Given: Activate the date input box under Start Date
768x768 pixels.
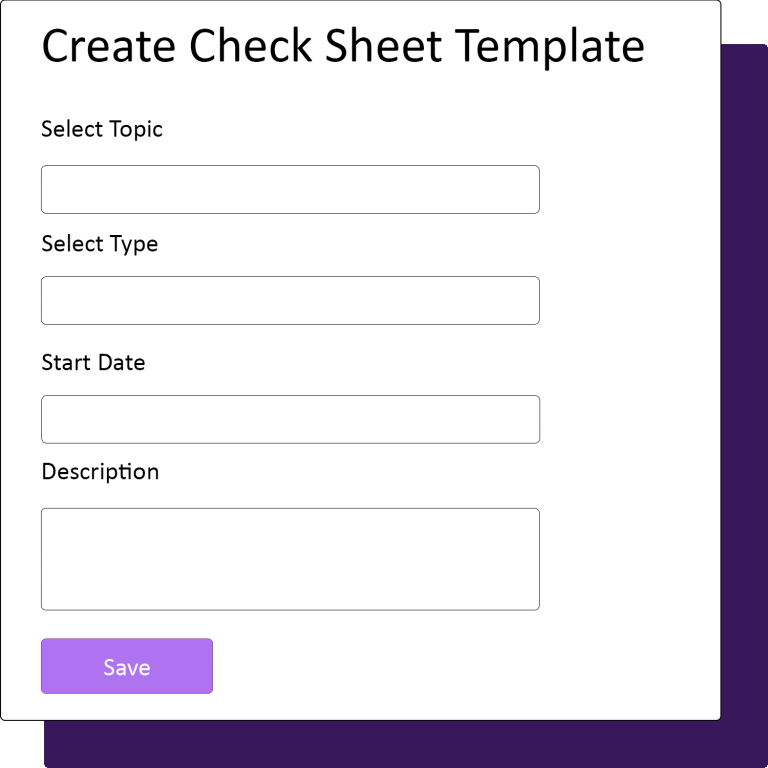Looking at the screenshot, I should coord(290,419).
